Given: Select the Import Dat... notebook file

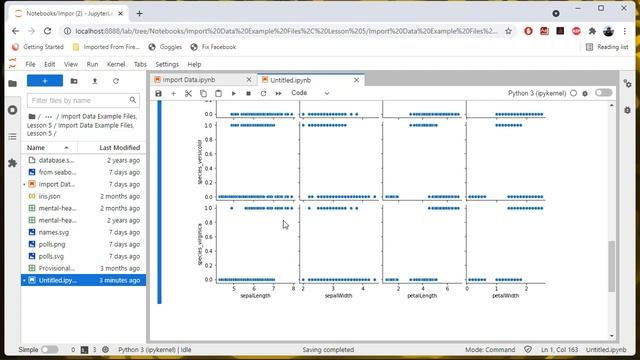Looking at the screenshot, I should pyautogui.click(x=83, y=184).
